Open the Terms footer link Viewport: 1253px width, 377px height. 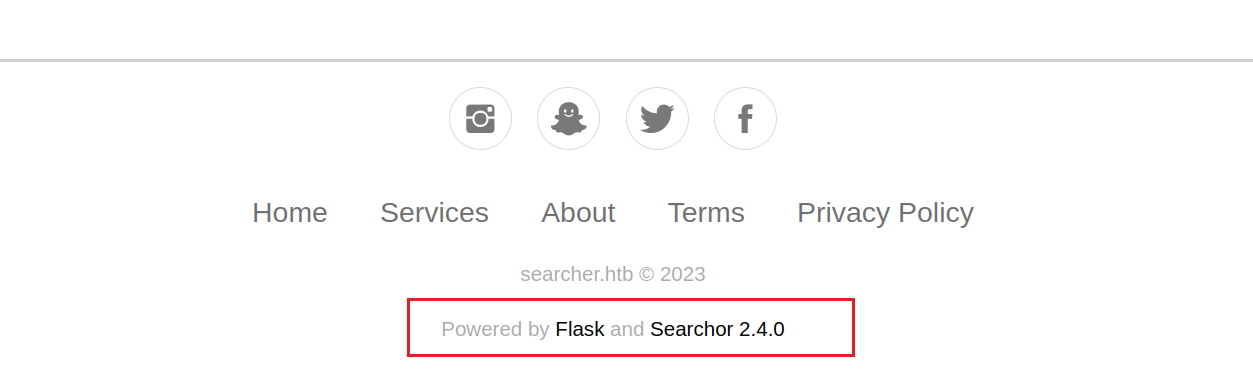click(x=706, y=213)
